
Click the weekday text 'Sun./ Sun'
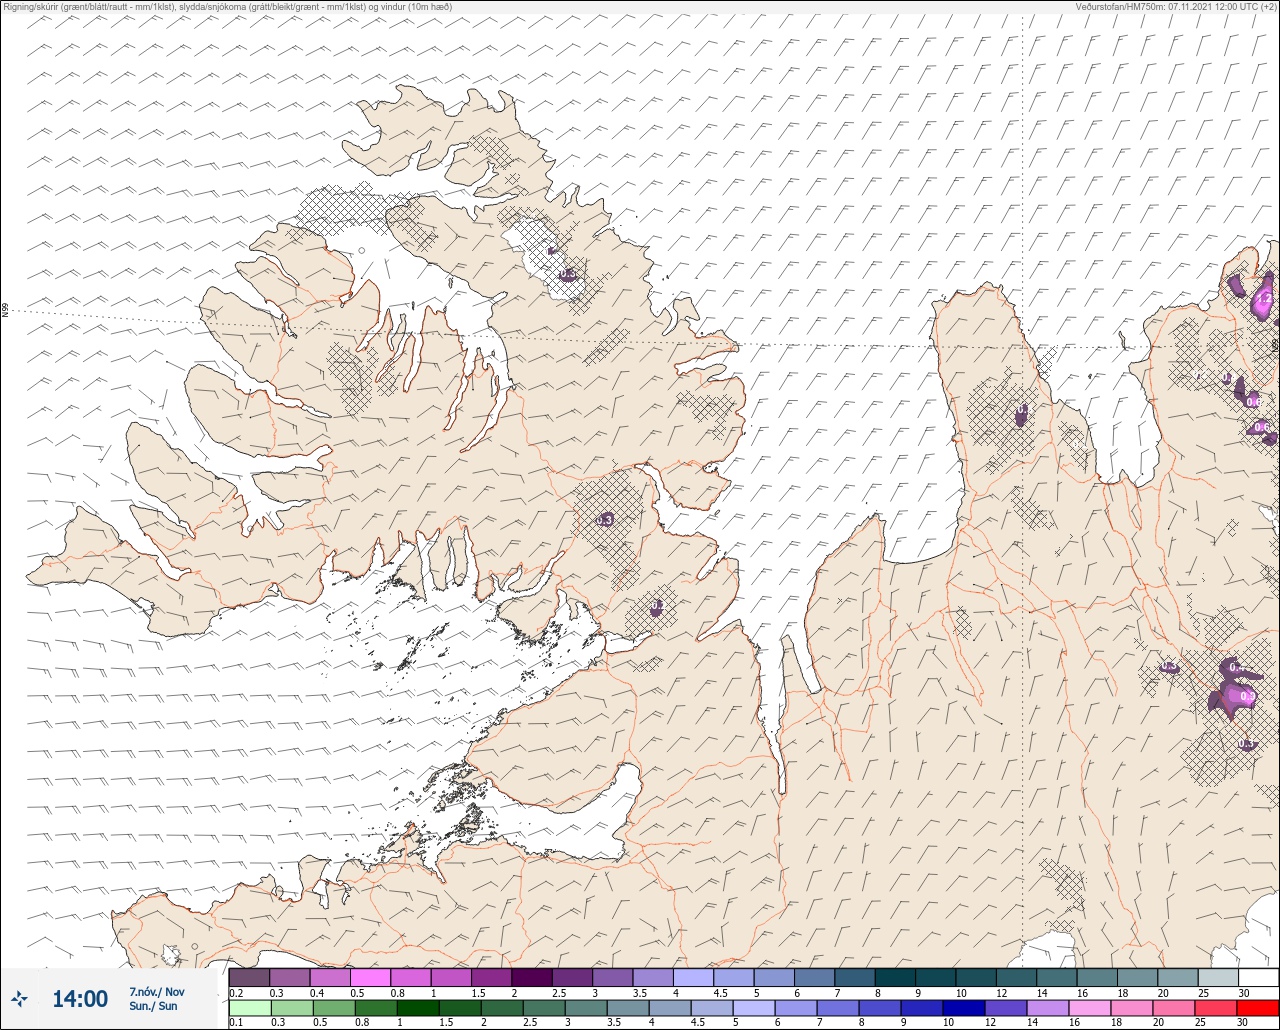click(x=153, y=1006)
